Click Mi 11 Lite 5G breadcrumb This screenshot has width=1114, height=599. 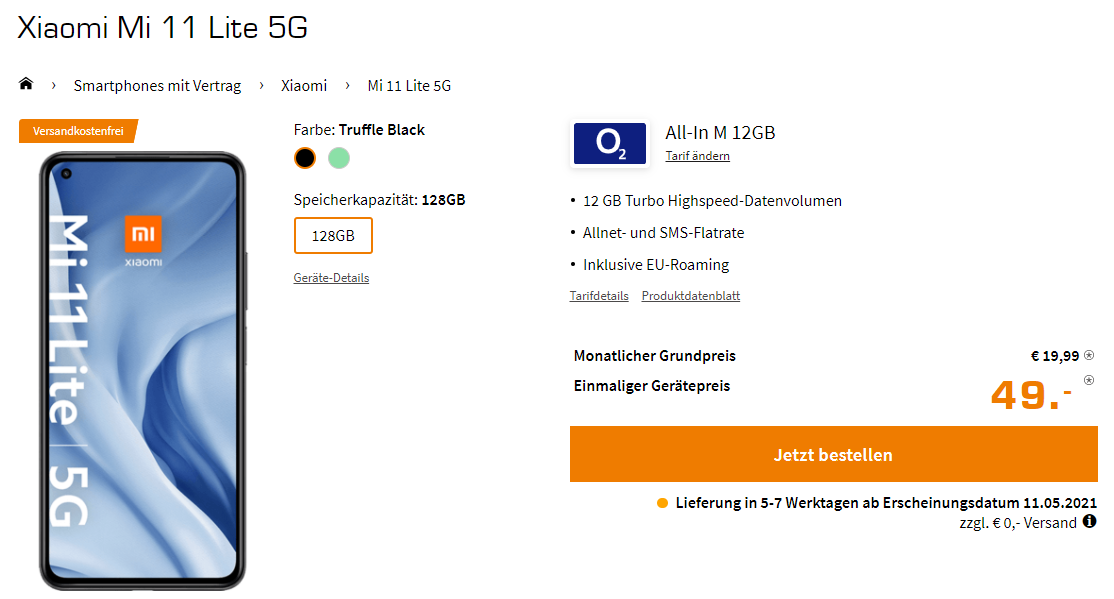tap(409, 86)
